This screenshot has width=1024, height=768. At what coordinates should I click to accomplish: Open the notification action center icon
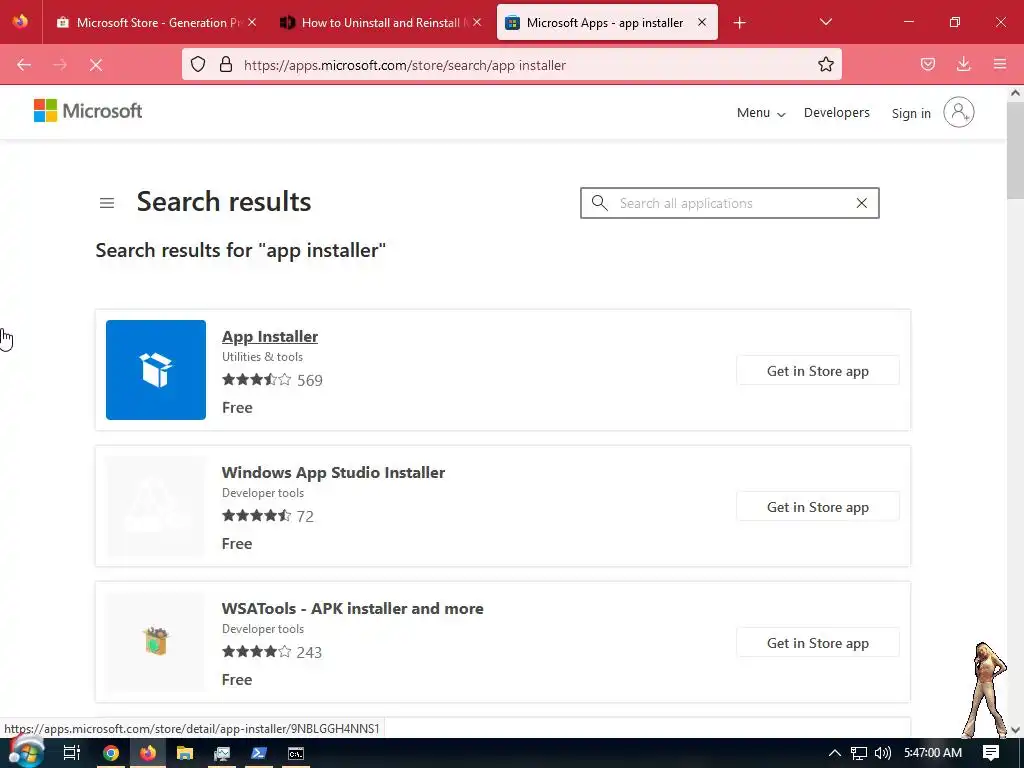pos(991,753)
